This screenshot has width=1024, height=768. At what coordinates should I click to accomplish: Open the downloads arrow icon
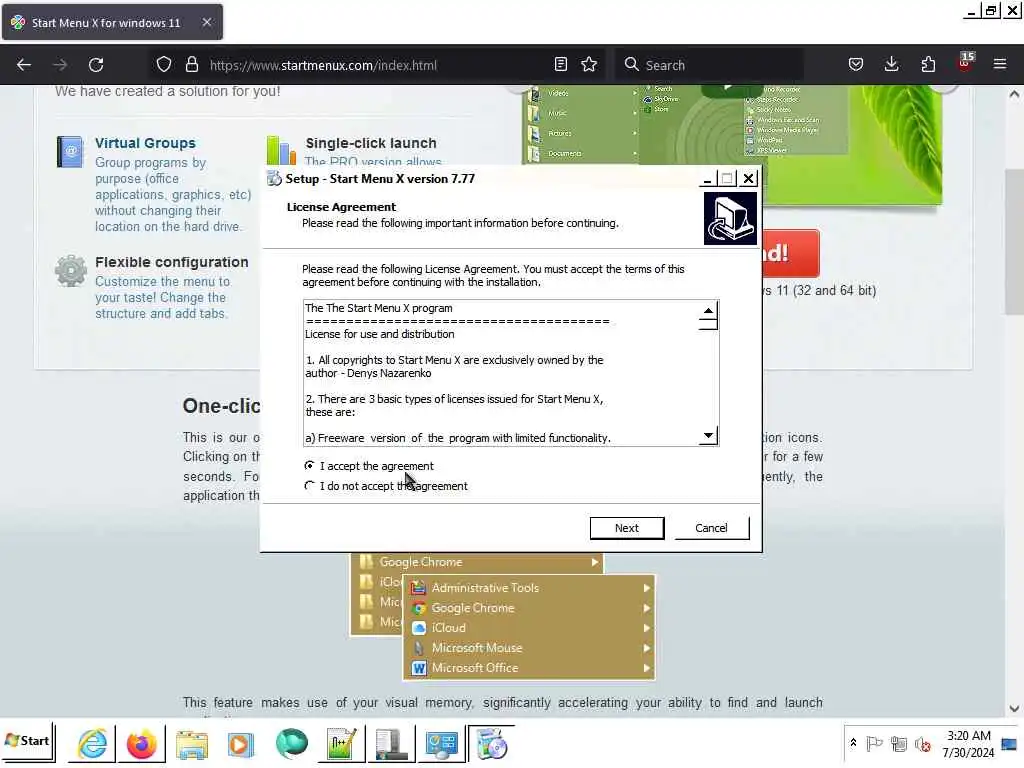(891, 64)
